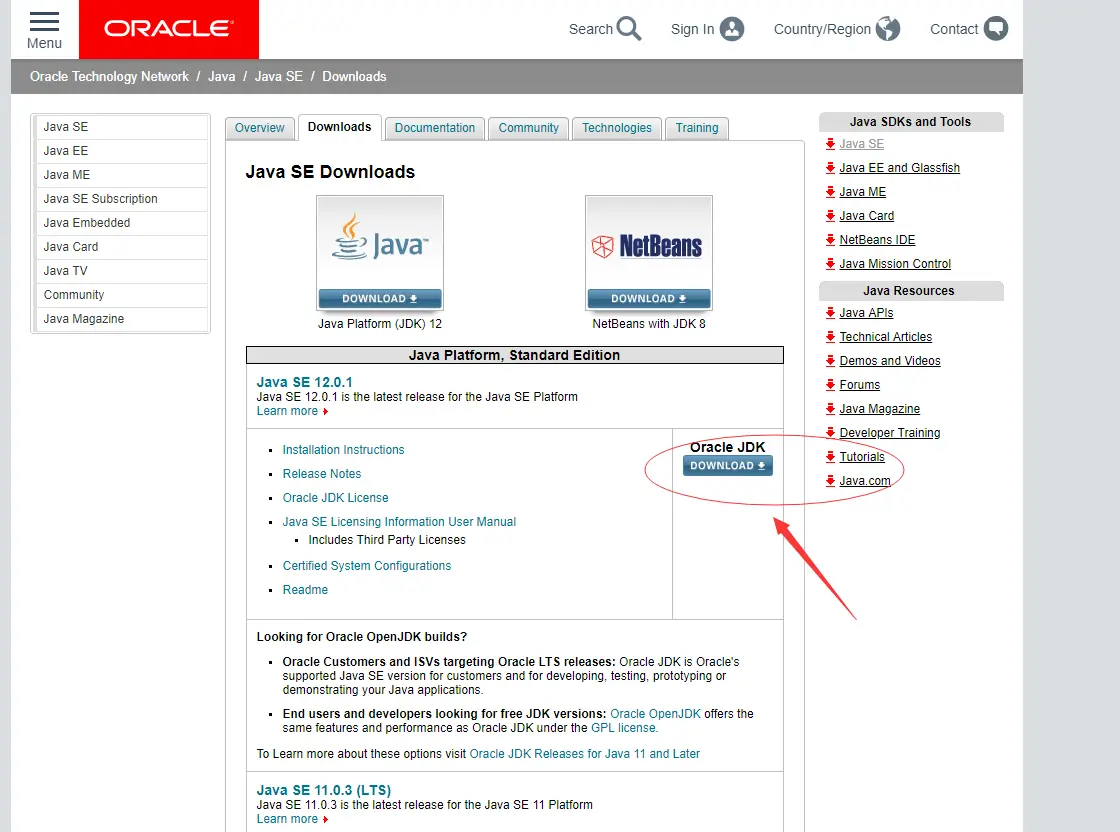Click red arrow after Java SE 11.0.3 Learn more
The image size is (1120, 832).
[x=326, y=819]
